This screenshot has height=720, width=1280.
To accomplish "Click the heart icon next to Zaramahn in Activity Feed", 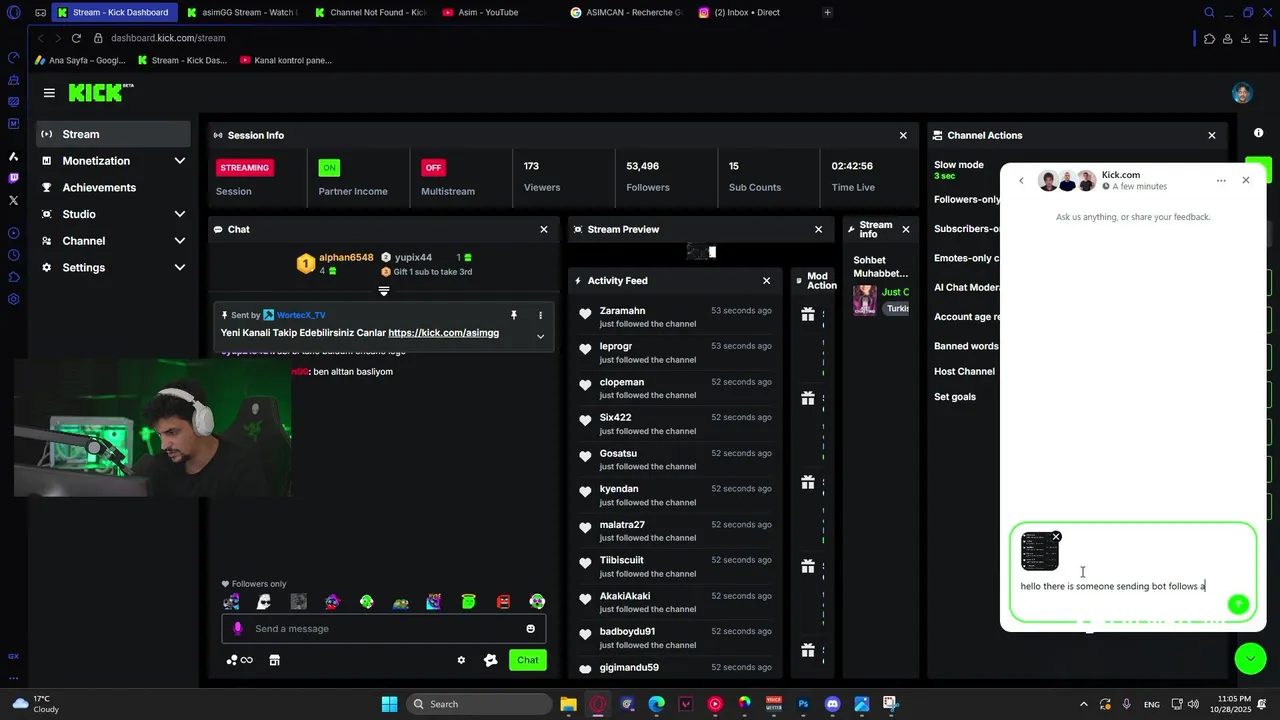I will point(585,314).
